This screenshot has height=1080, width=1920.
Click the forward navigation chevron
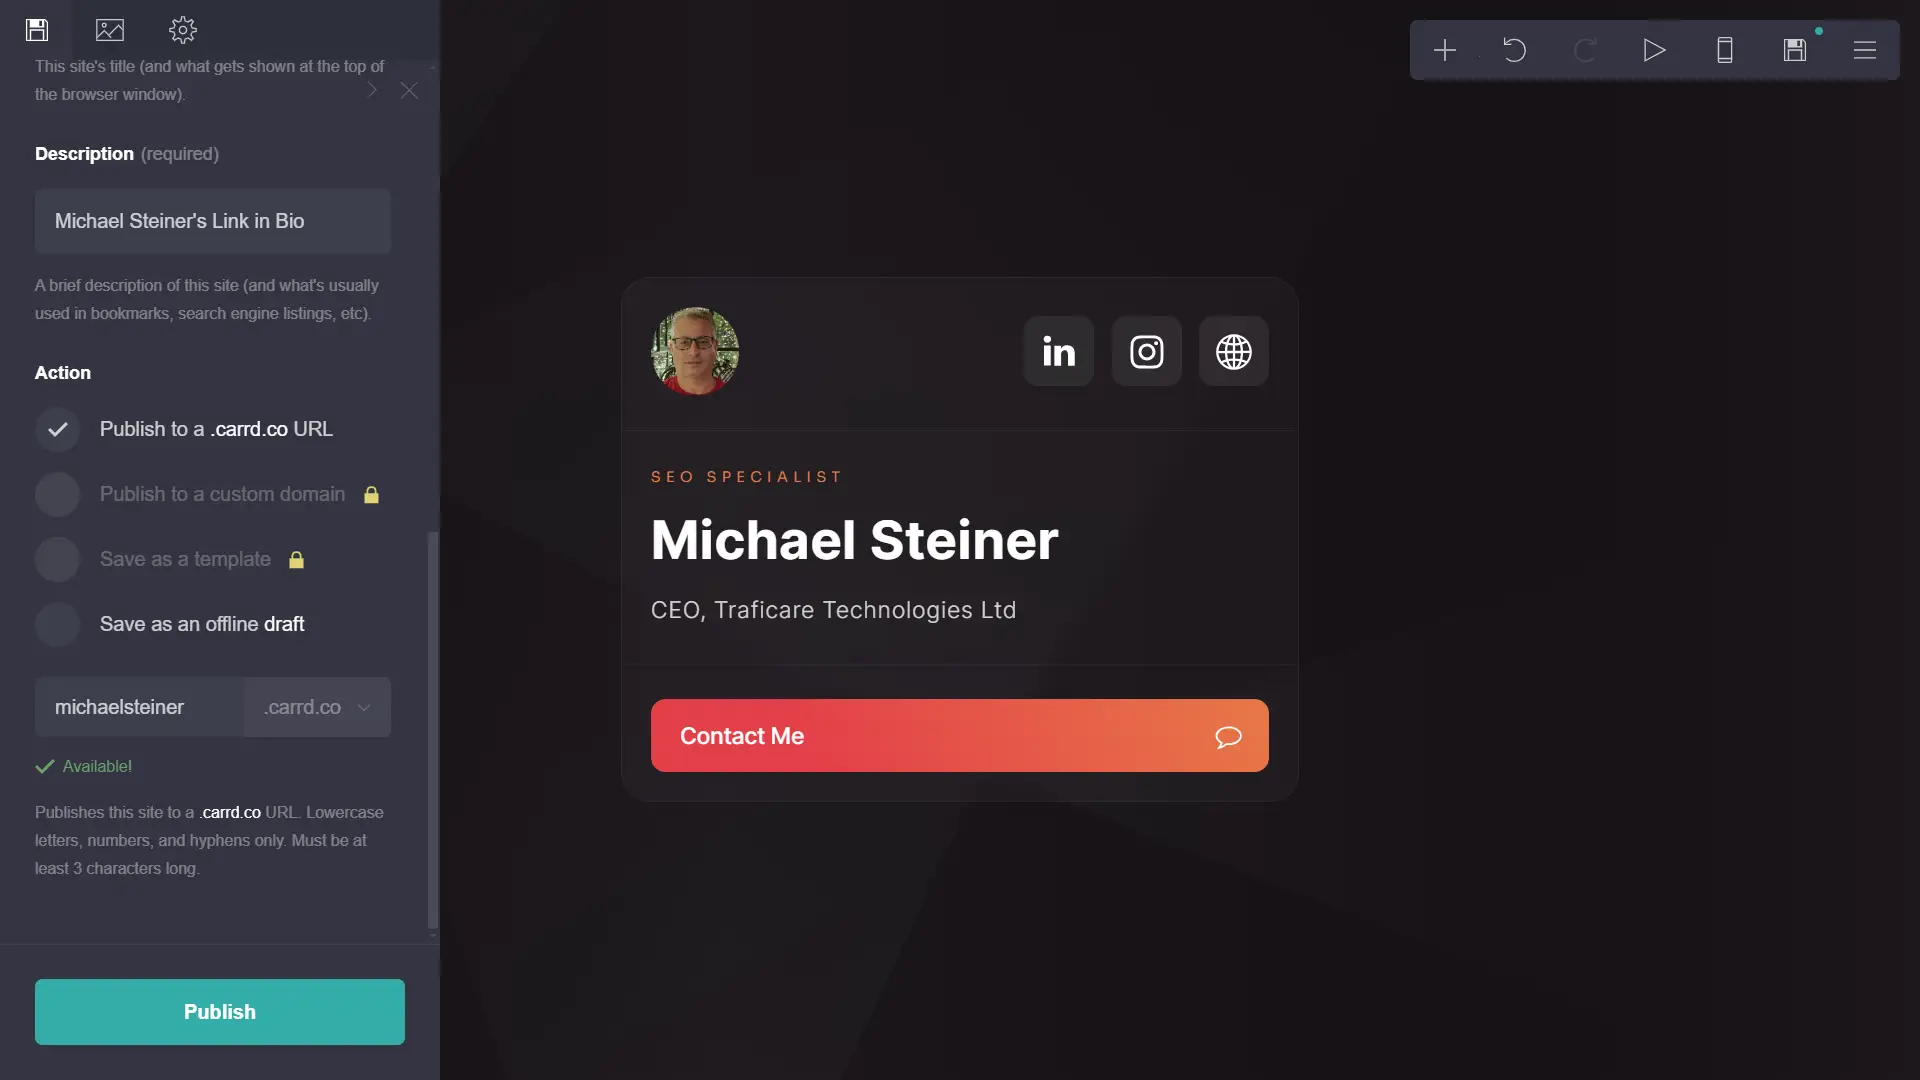(373, 90)
